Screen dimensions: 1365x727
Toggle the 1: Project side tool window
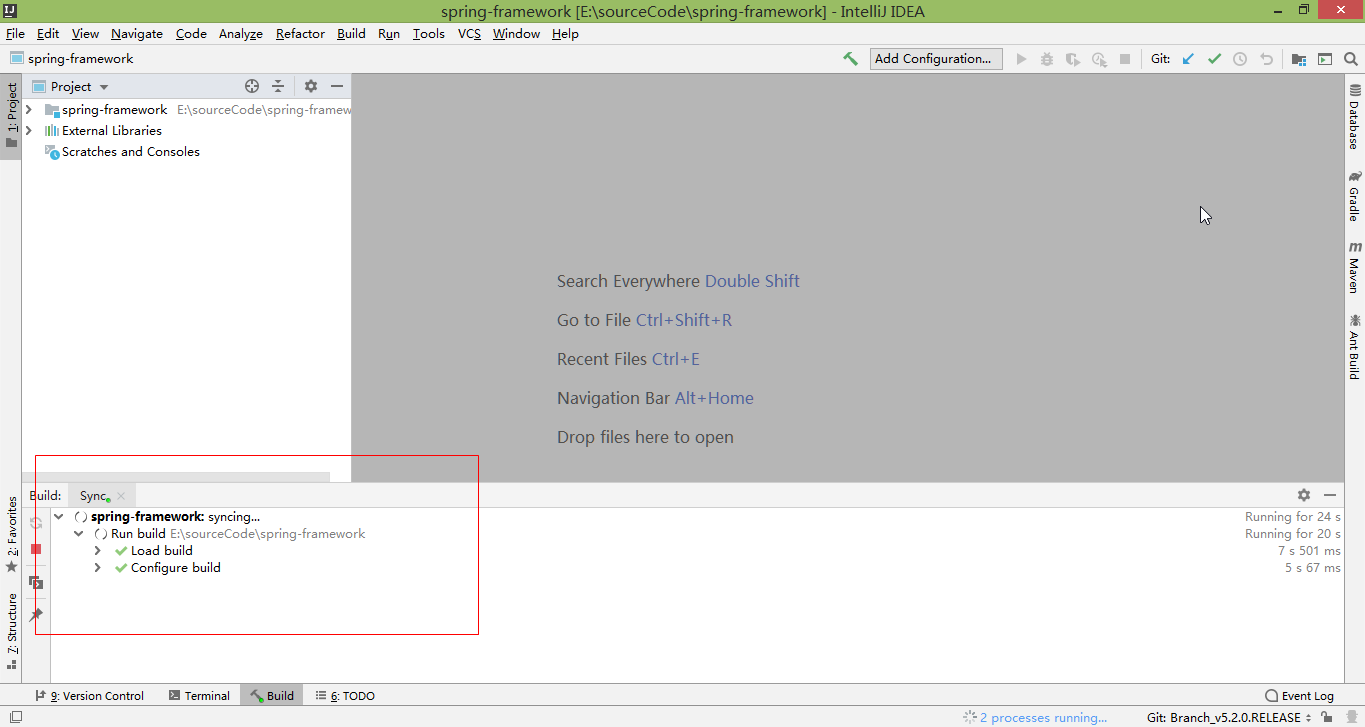[11, 115]
